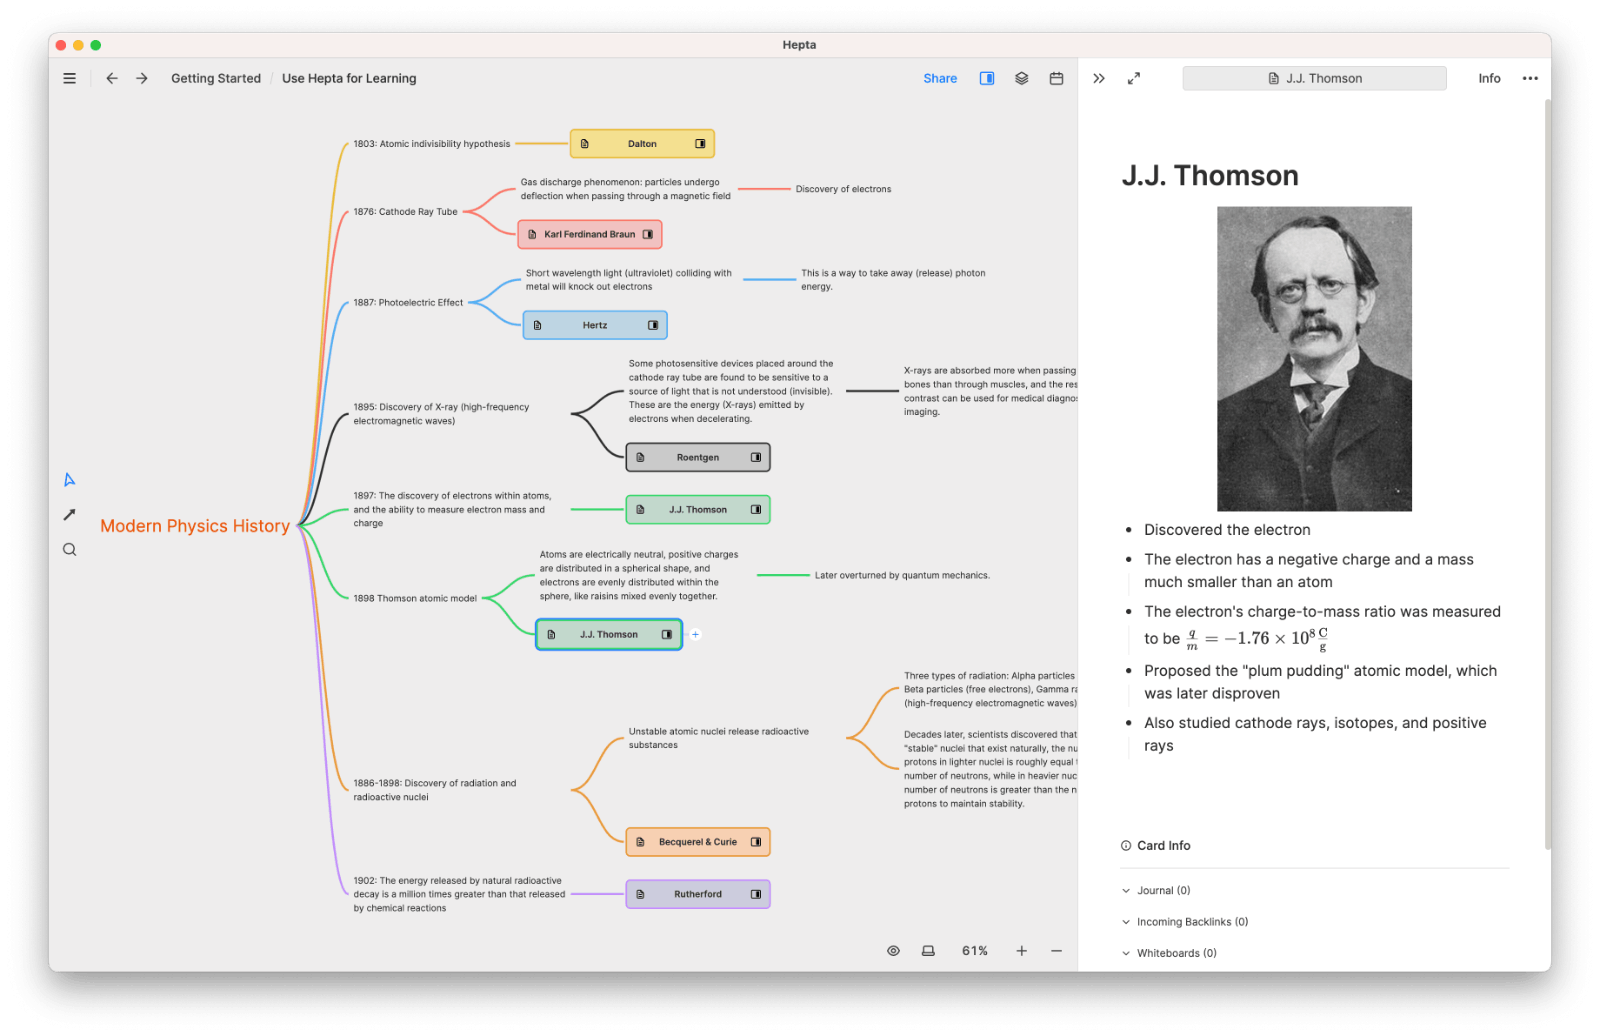Open the three-dots more options menu
Screen dimensions: 1600x1036
point(1529,78)
